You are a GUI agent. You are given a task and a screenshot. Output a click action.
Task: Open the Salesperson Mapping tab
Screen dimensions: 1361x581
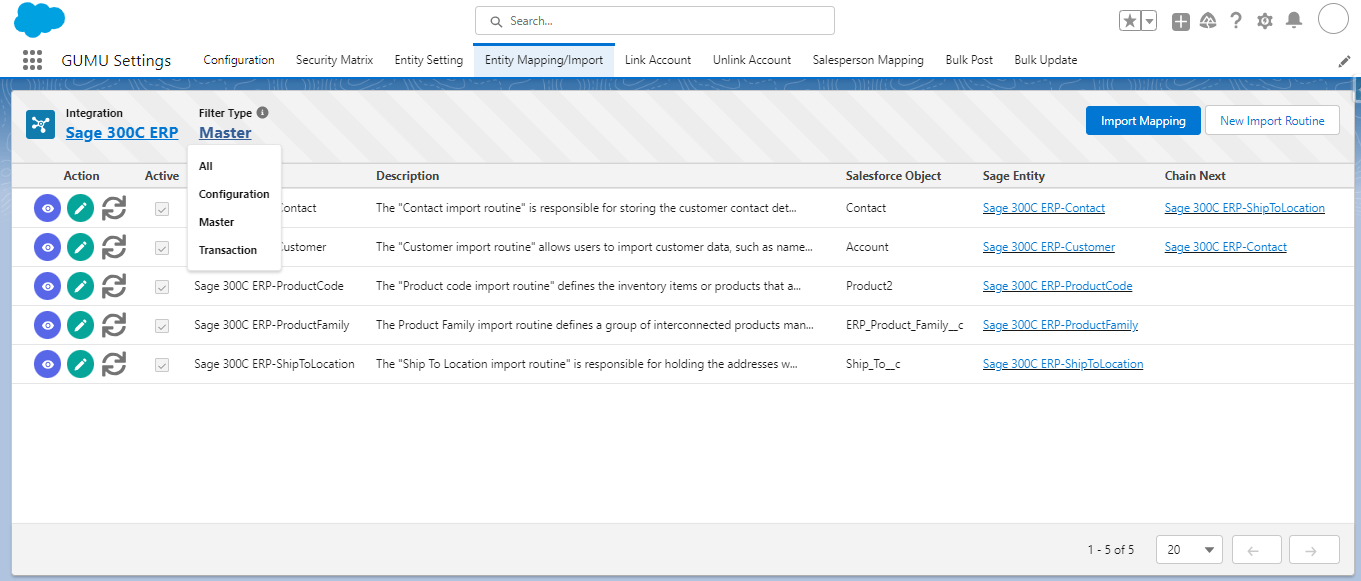coord(868,60)
